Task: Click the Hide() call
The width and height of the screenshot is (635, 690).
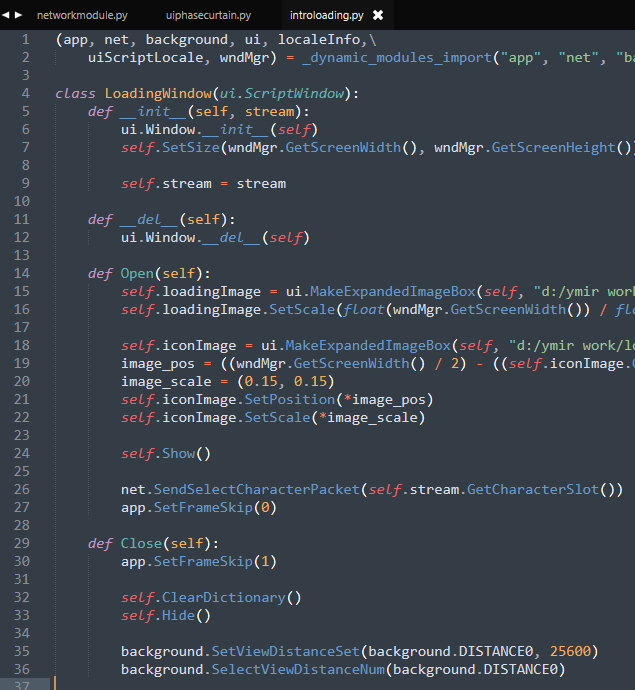Action: (186, 615)
